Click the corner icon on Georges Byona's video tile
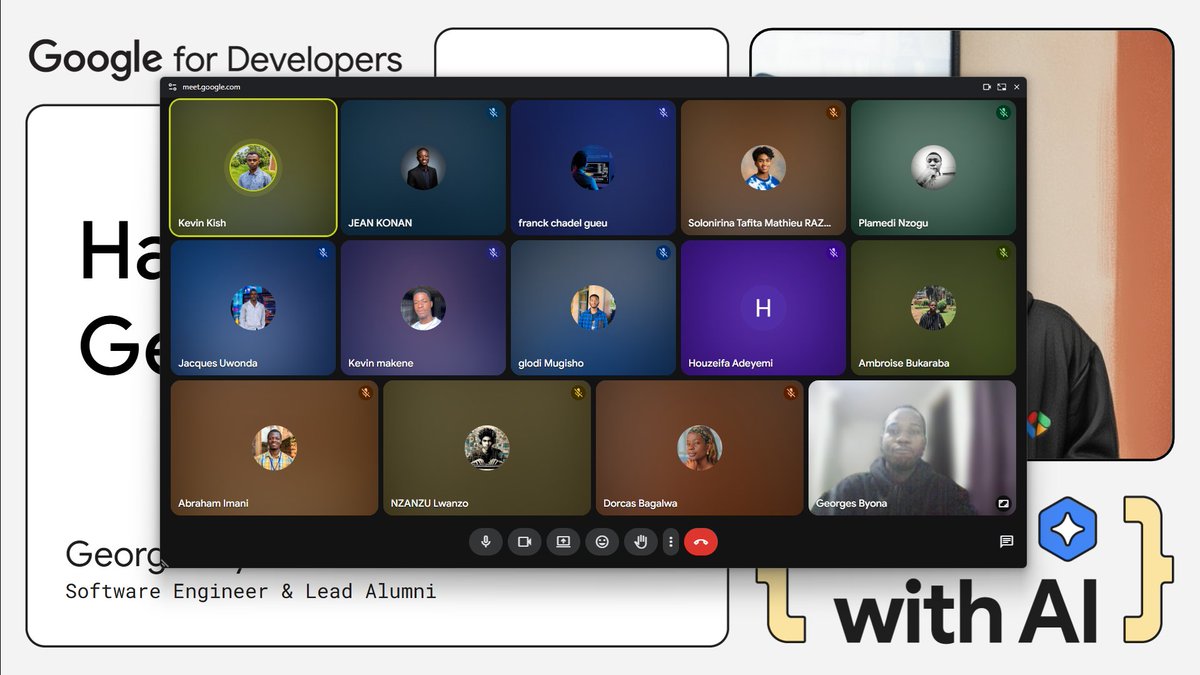This screenshot has width=1200, height=675. (1003, 503)
